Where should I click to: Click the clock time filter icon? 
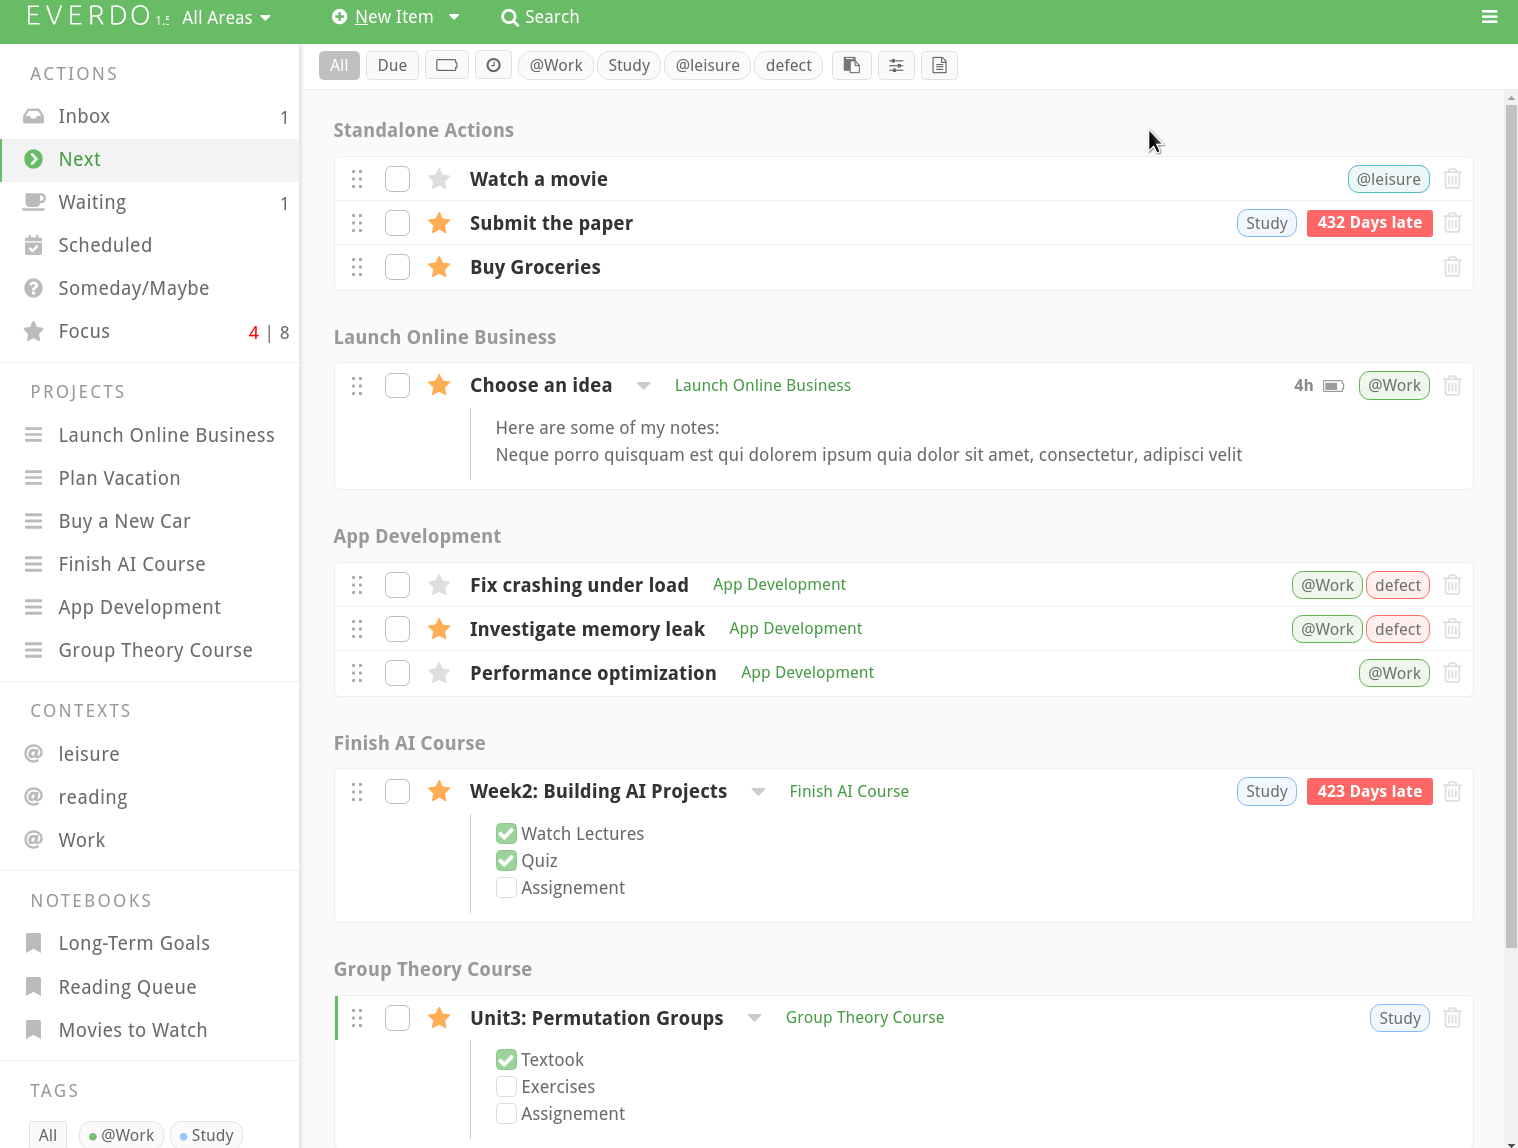(493, 66)
